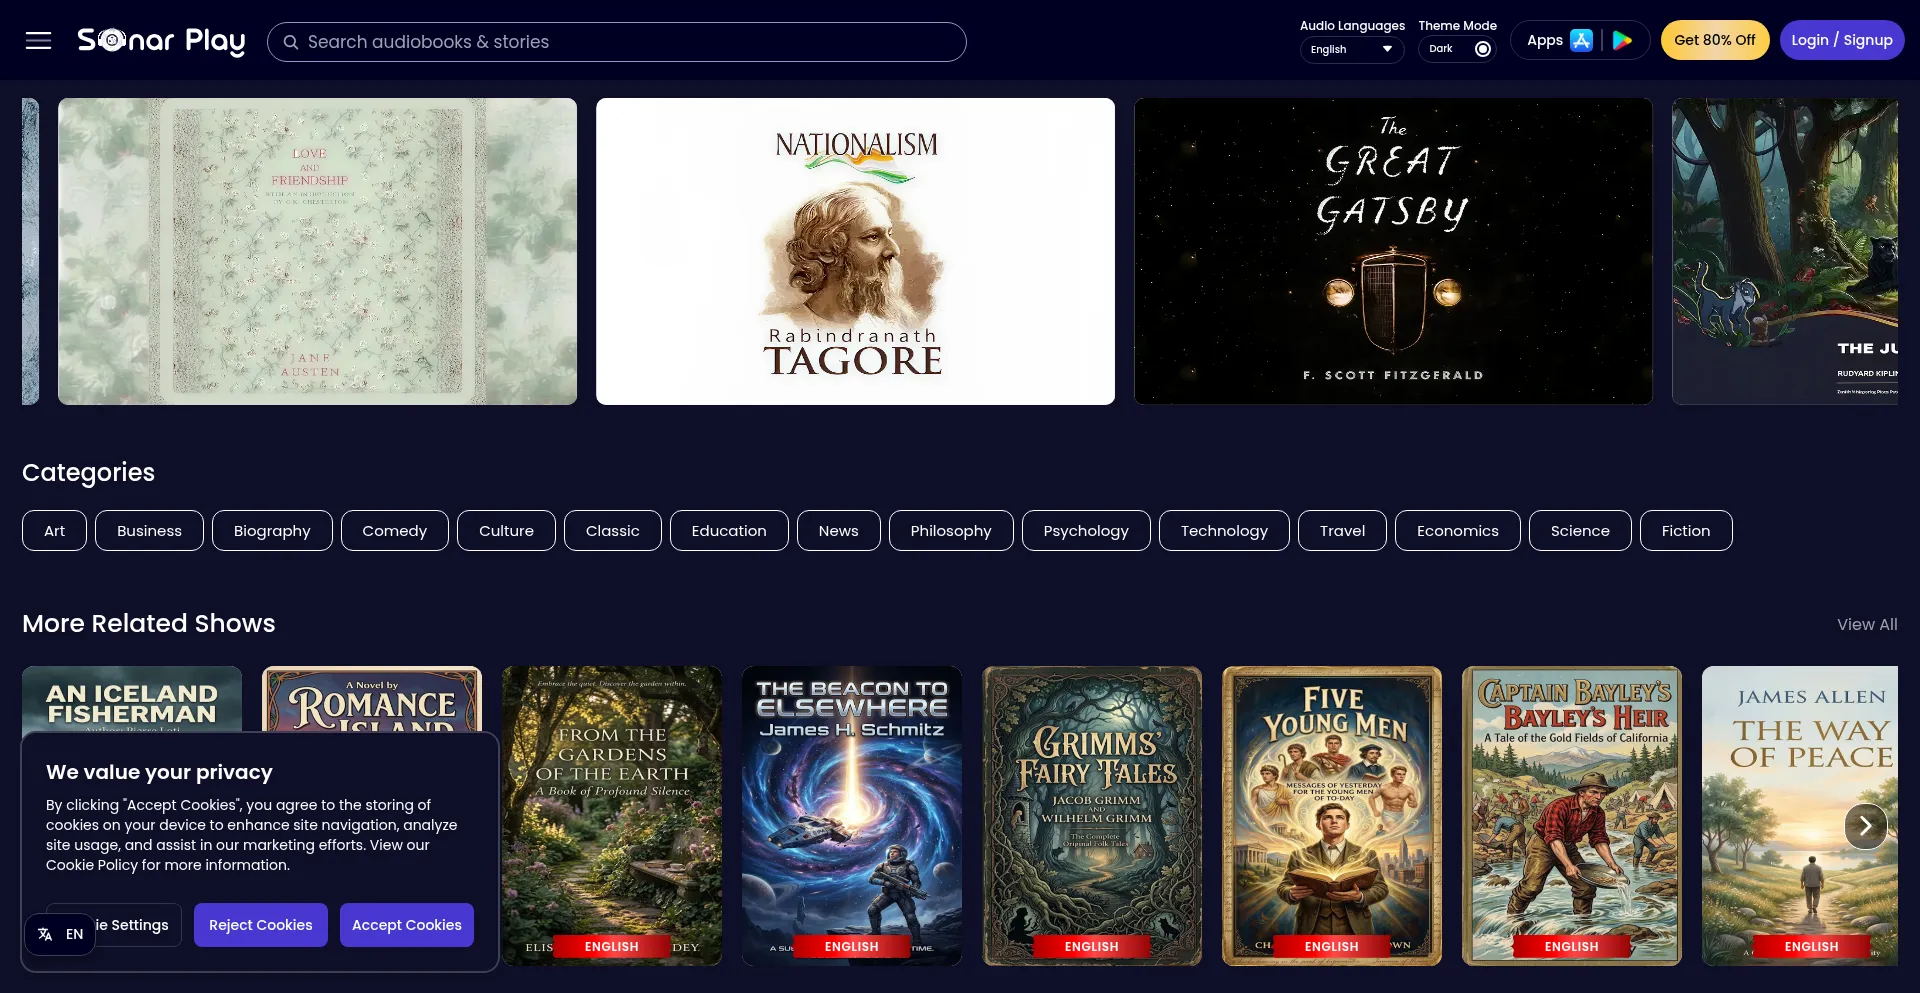Select the Art category

[x=54, y=531]
